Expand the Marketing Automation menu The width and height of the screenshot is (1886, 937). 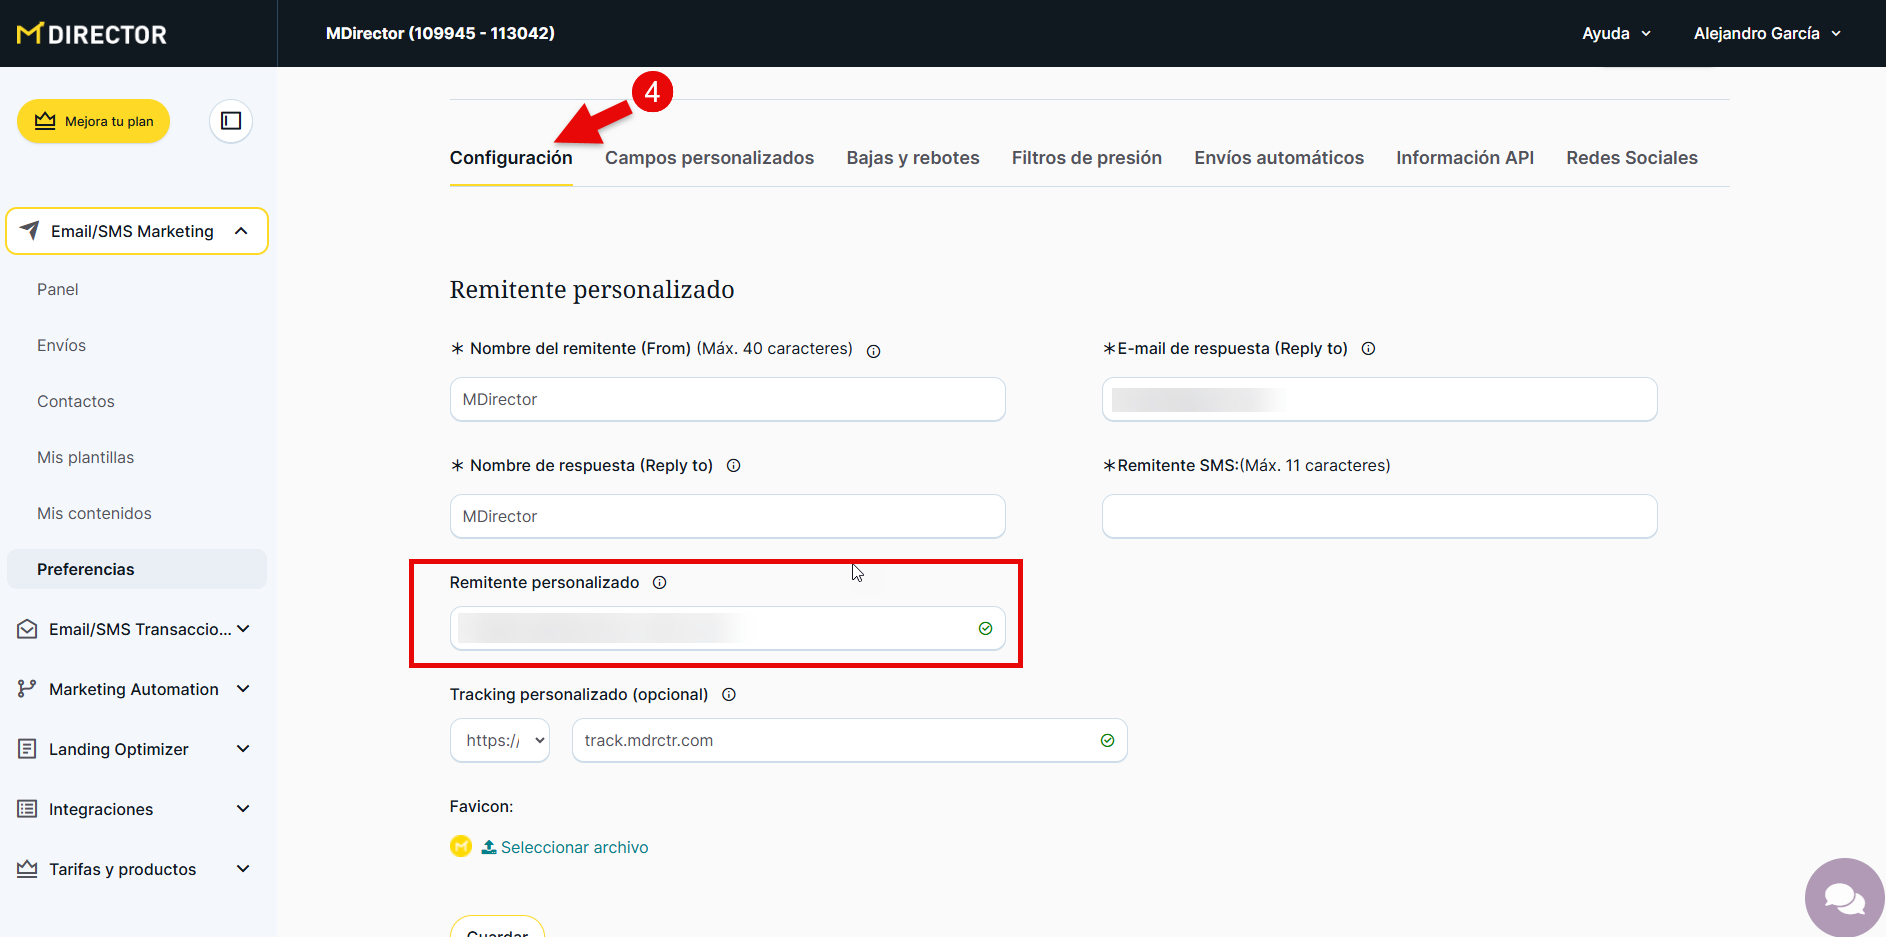(x=134, y=689)
